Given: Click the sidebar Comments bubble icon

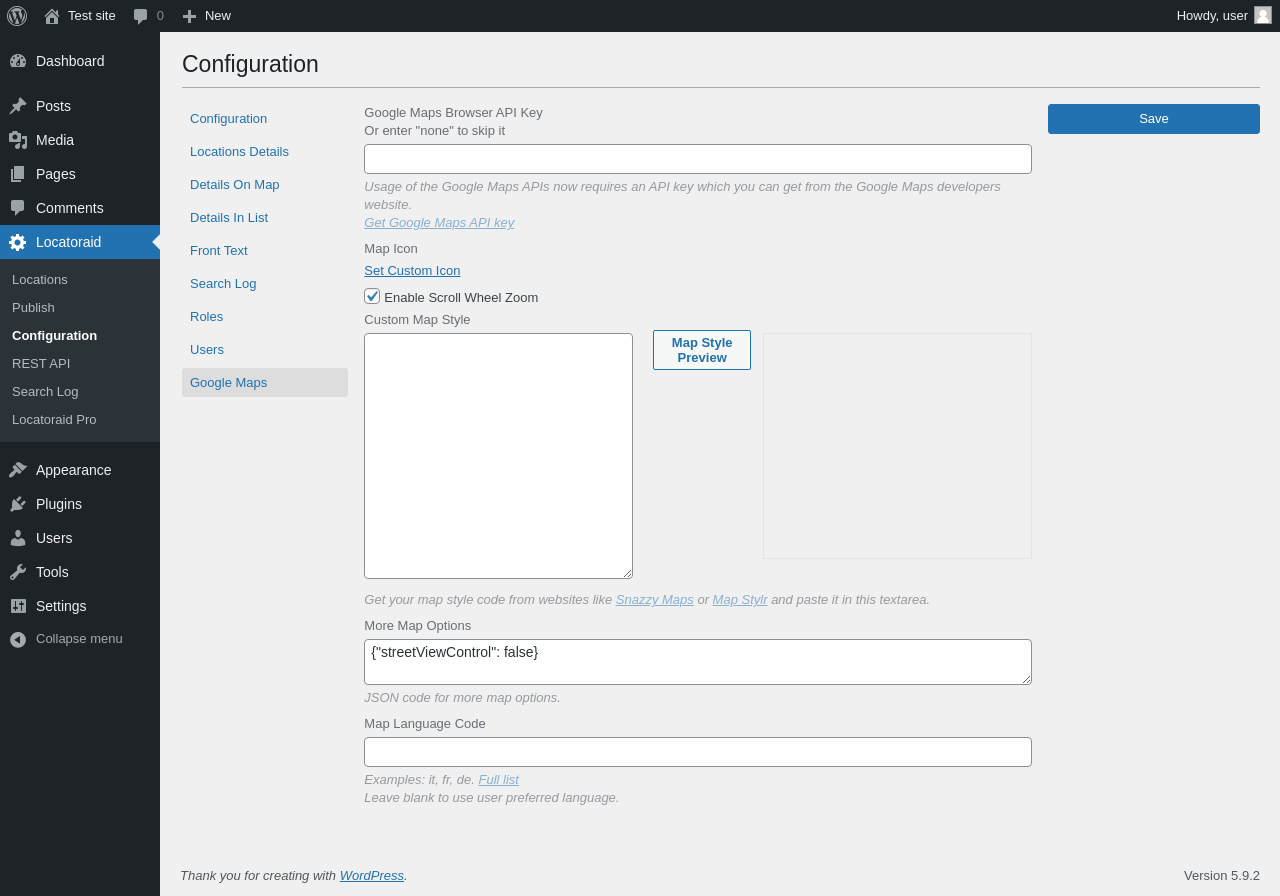Looking at the screenshot, I should click(x=18, y=208).
